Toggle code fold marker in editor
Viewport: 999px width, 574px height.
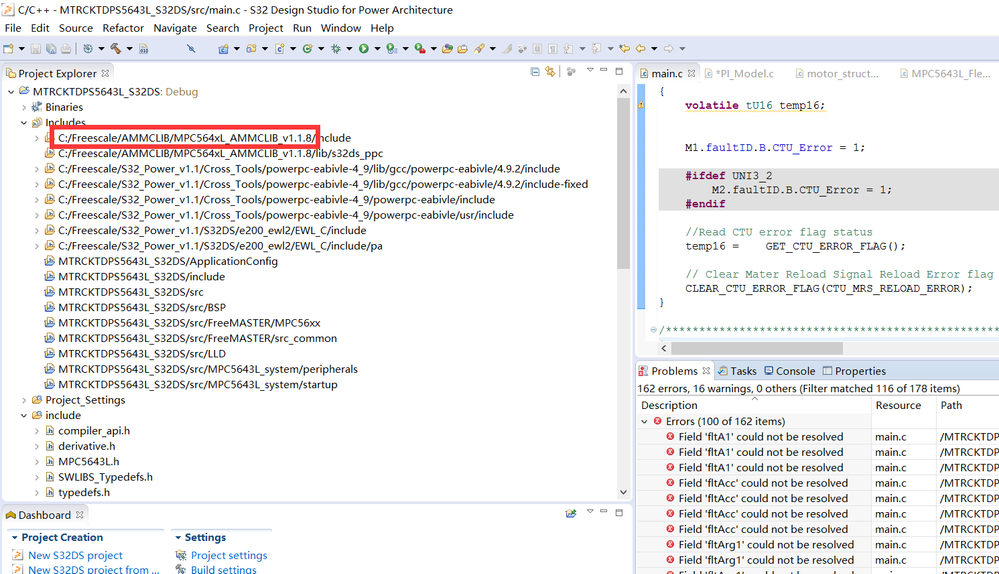(653, 330)
